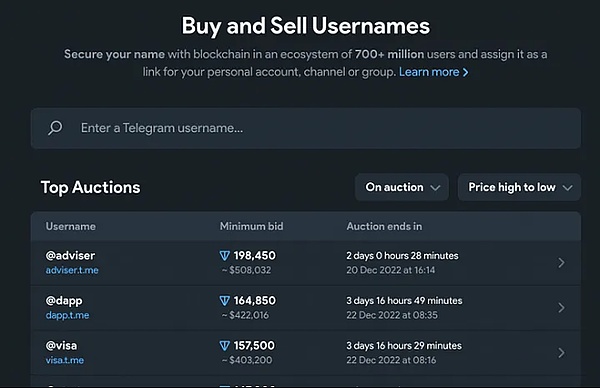This screenshot has width=600, height=388.
Task: Open the @adviser row arrow
Action: [x=561, y=263]
